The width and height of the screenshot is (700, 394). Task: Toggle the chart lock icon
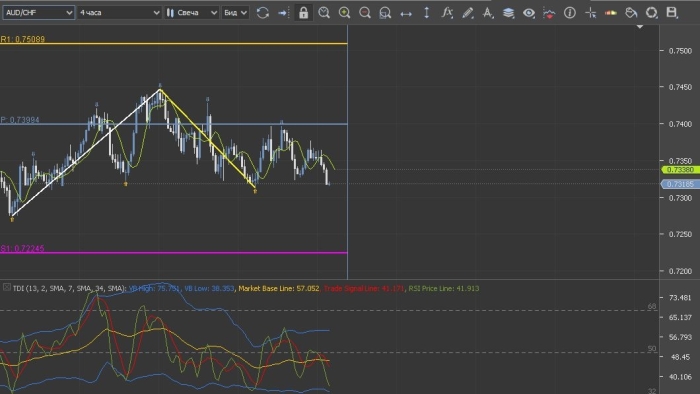[303, 12]
